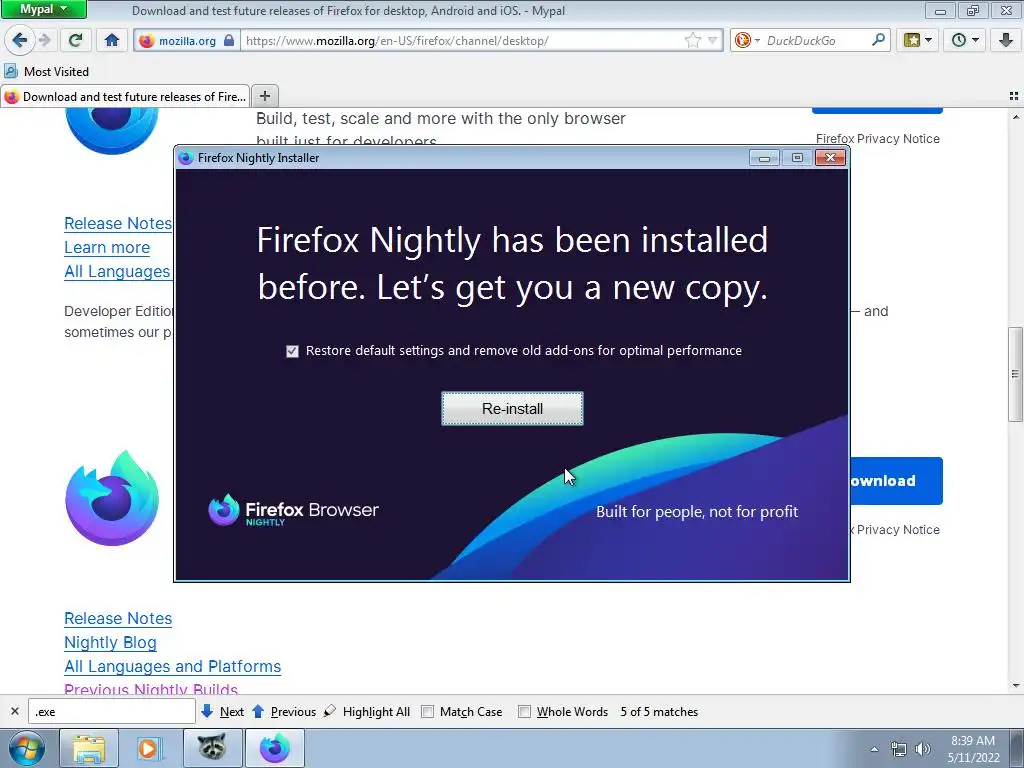Click the volume speaker tray icon
Viewport: 1024px width, 768px height.
(x=923, y=749)
